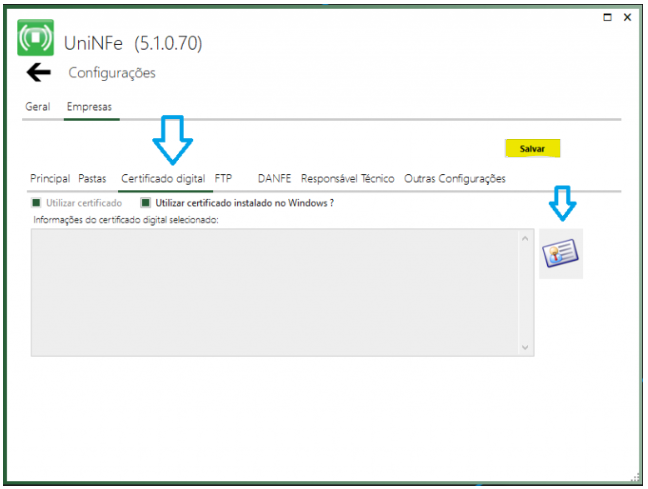Screen dimensions: 648x489
Task: Toggle Utilizar certificado instalado no Windows checkbox
Action: pyautogui.click(x=145, y=203)
